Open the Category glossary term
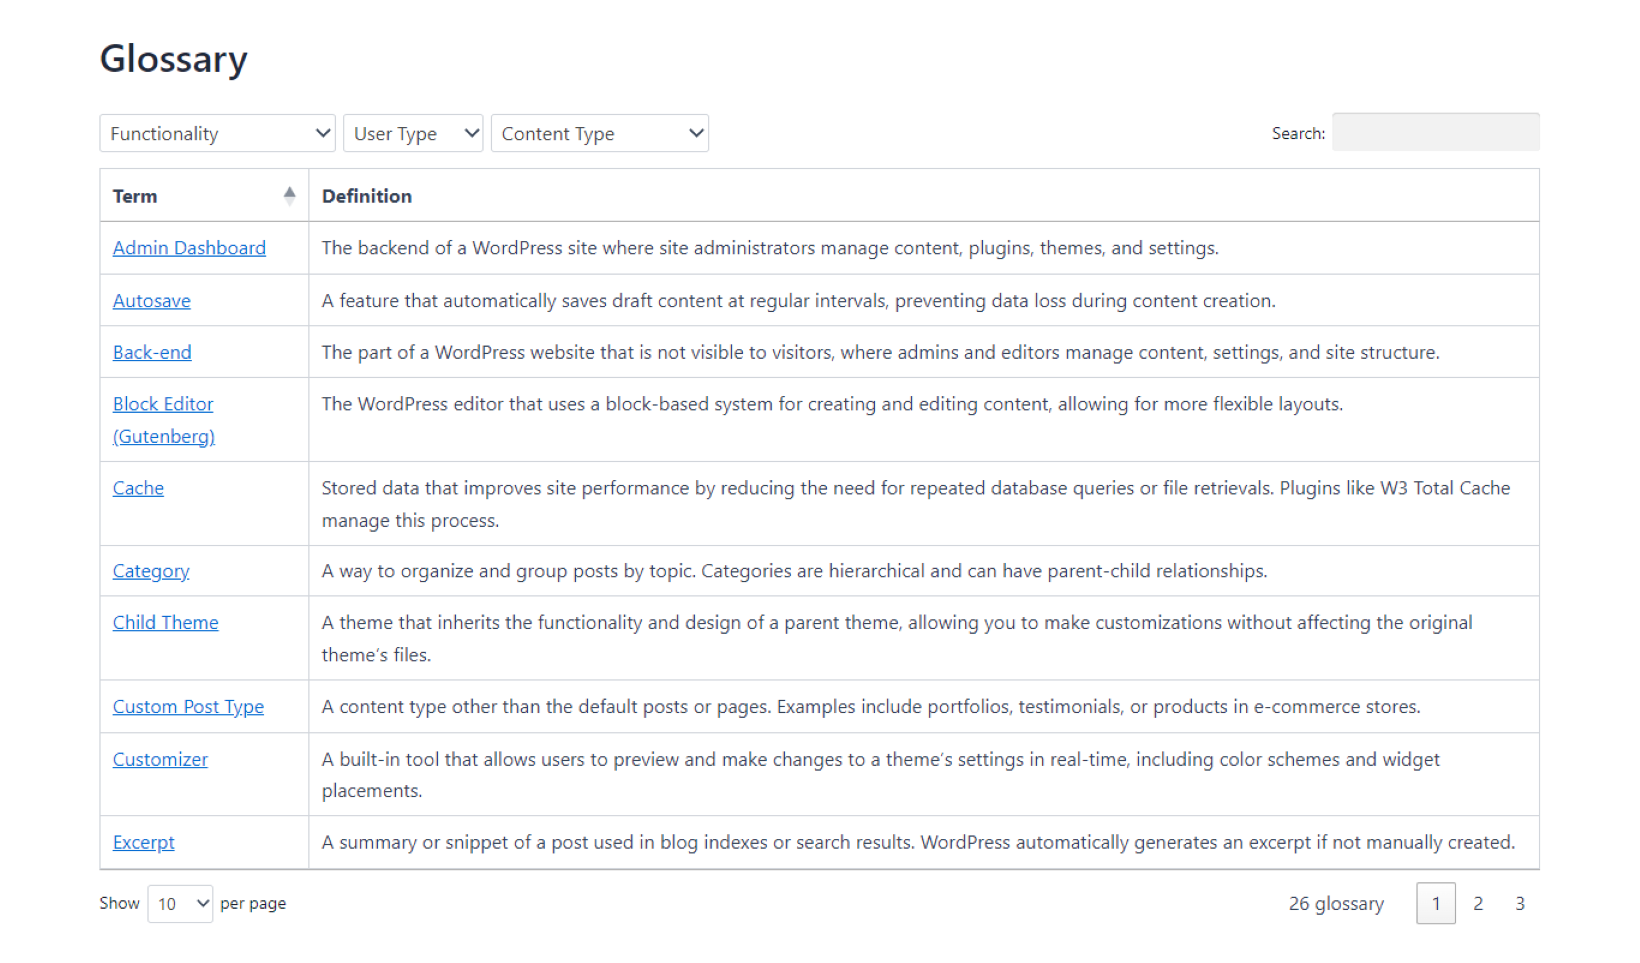This screenshot has height=963, width=1640. coord(150,570)
